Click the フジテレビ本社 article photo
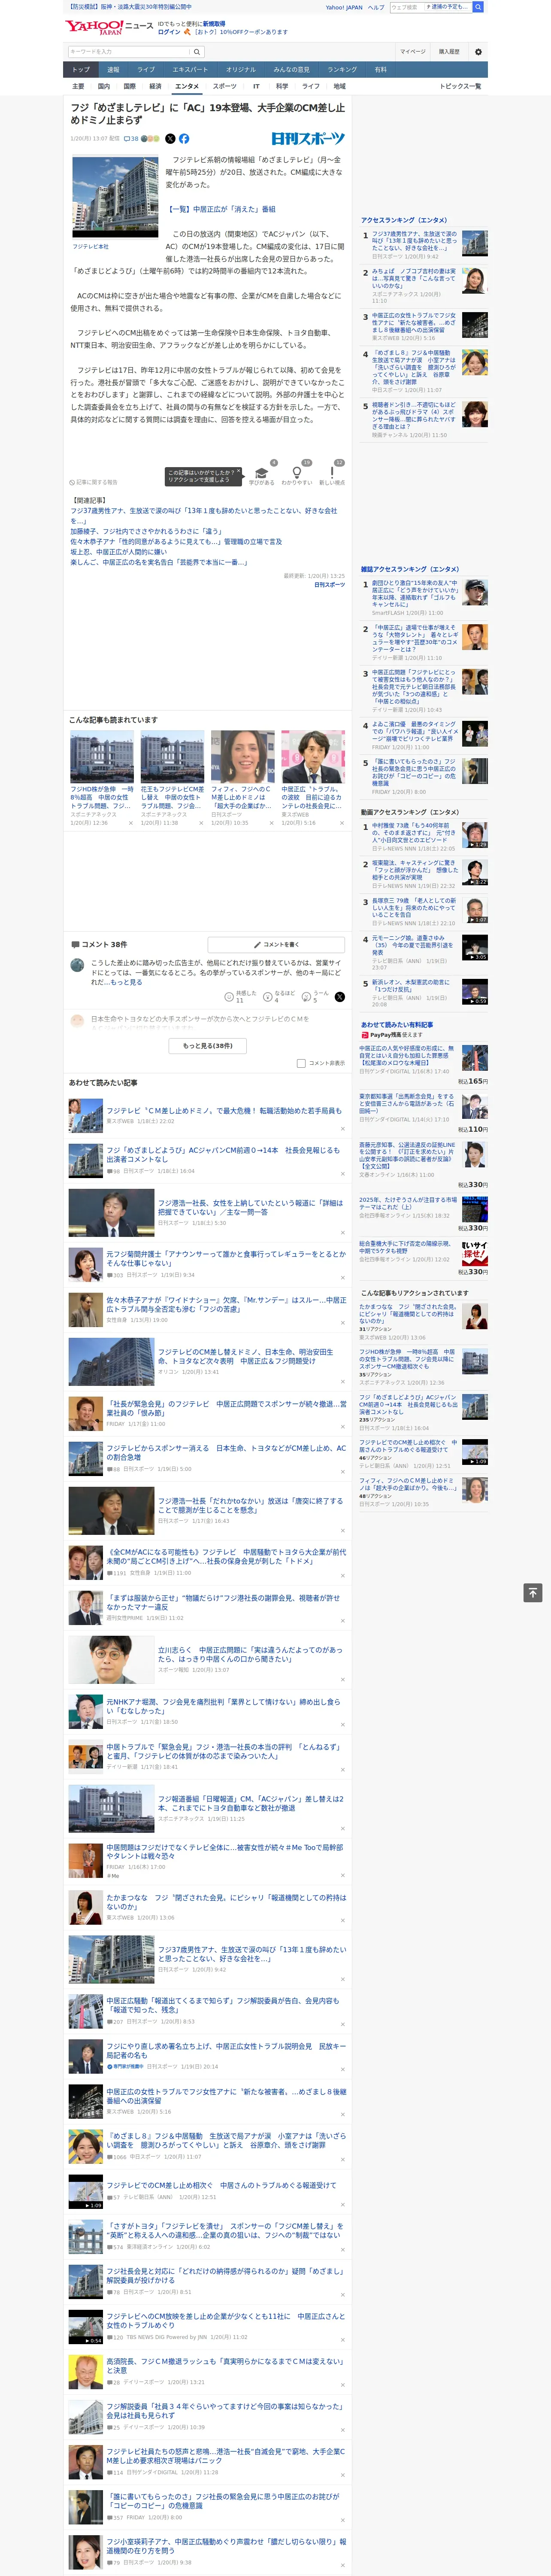Image resolution: width=551 pixels, height=2576 pixels. pyautogui.click(x=115, y=196)
